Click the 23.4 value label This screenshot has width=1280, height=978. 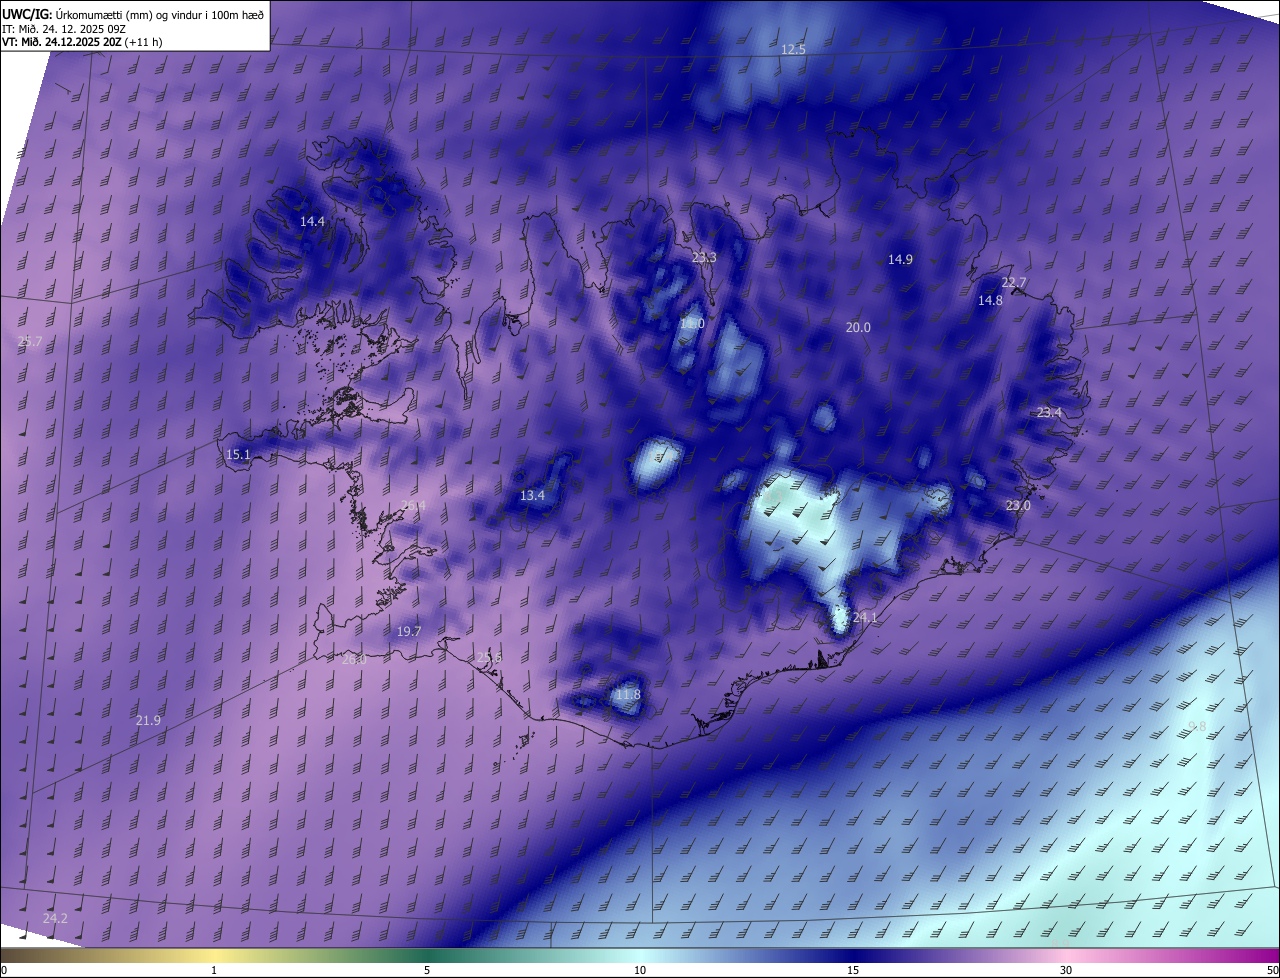[x=1049, y=412]
